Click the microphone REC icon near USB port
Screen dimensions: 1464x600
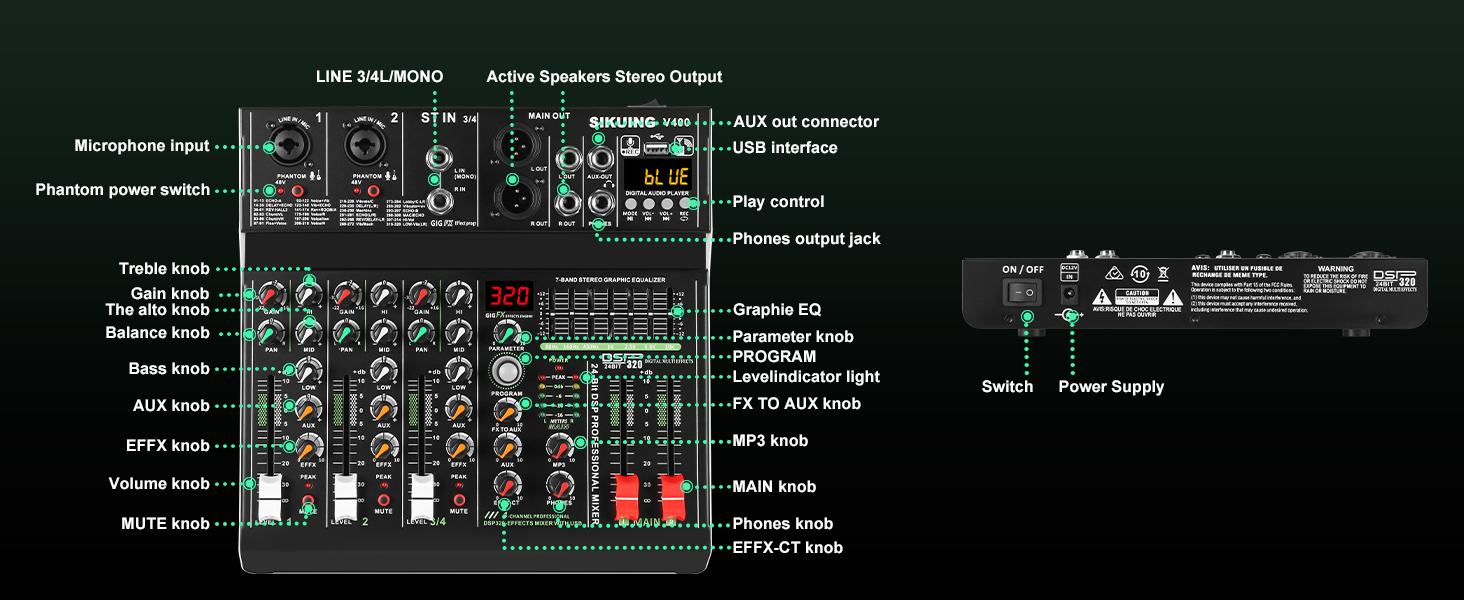pos(630,146)
